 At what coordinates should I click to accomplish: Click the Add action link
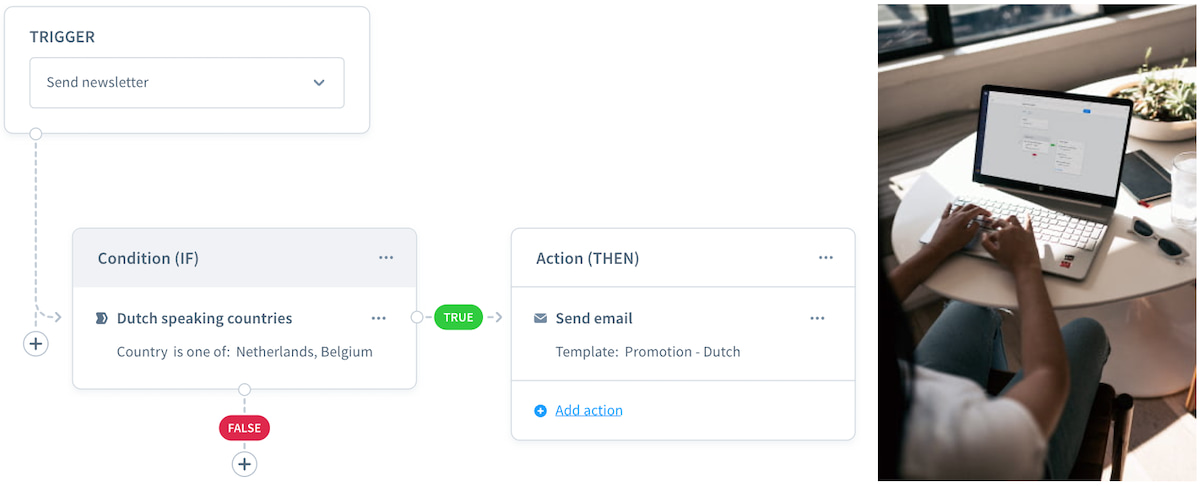589,410
